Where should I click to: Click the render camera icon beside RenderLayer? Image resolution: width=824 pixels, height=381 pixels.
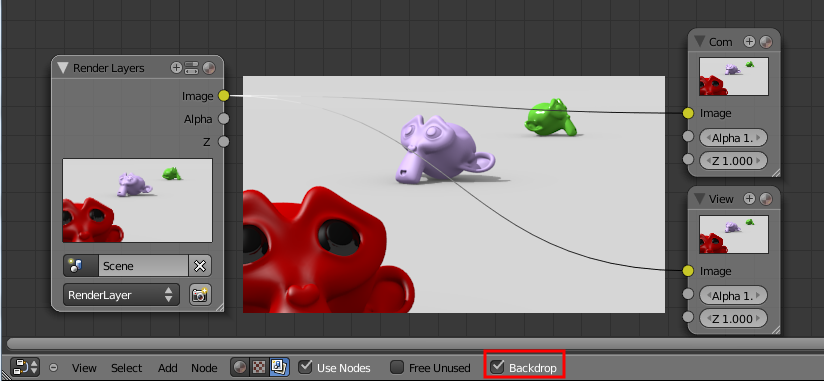[200, 295]
